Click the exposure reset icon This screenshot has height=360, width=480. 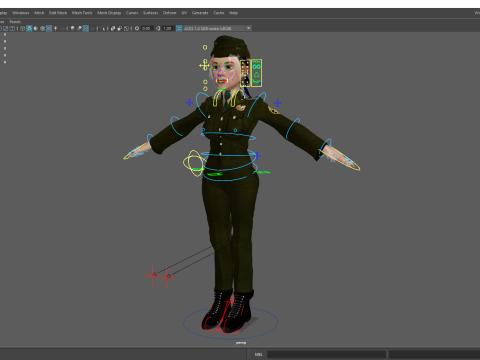[137, 28]
